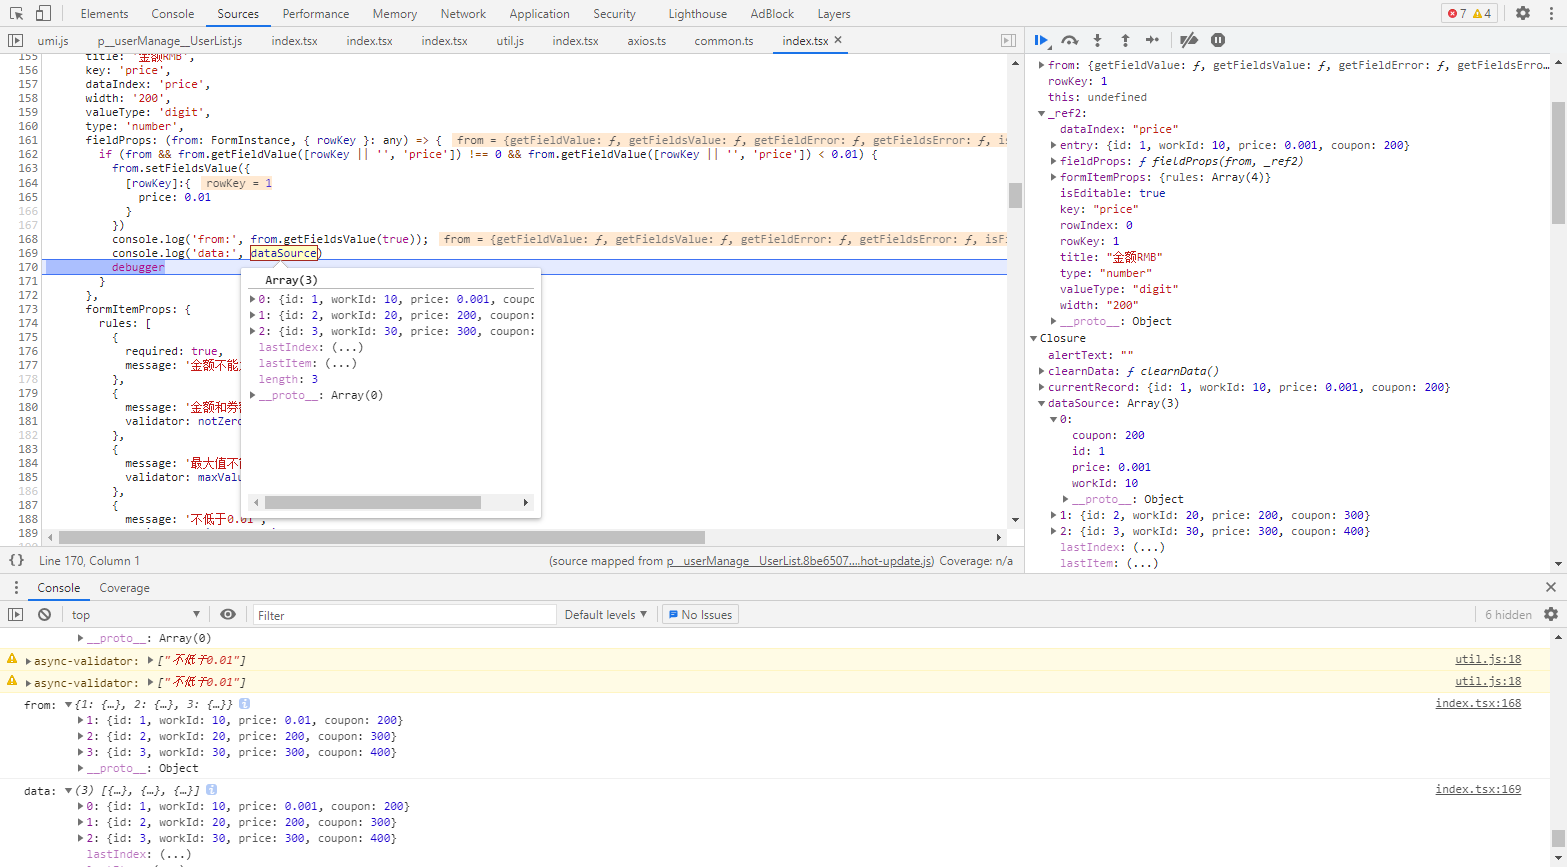
Task: Switch to the Network panel tab
Action: 463,13
